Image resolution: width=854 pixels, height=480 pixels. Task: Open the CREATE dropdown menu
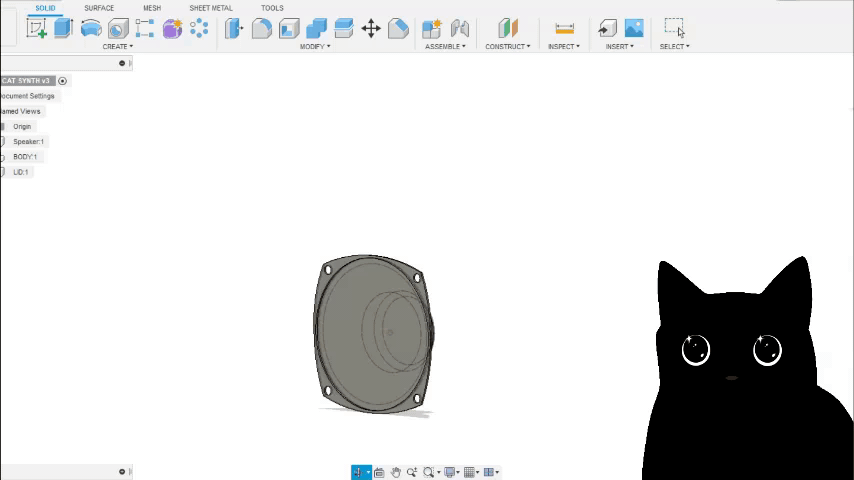coord(118,47)
